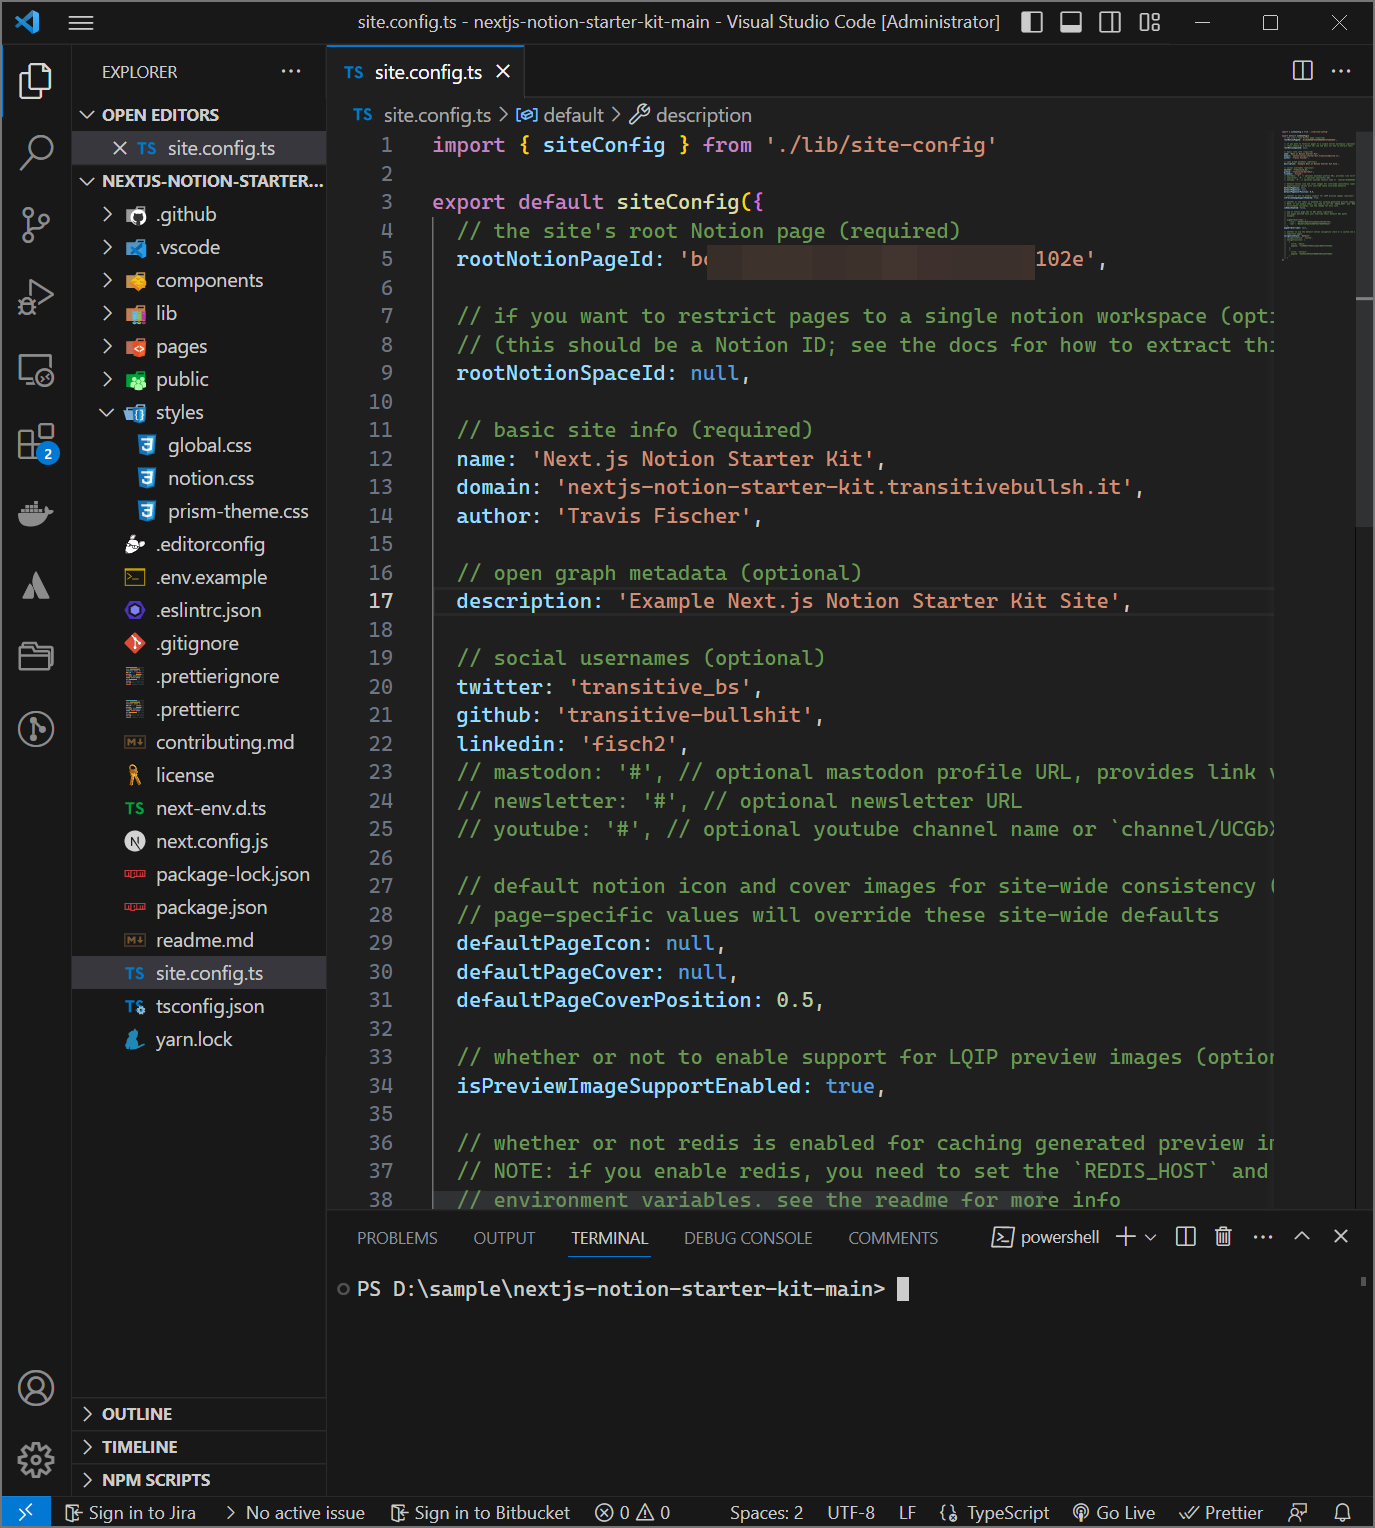This screenshot has width=1375, height=1528.
Task: Close the site.config.ts editor tab
Action: [x=503, y=71]
